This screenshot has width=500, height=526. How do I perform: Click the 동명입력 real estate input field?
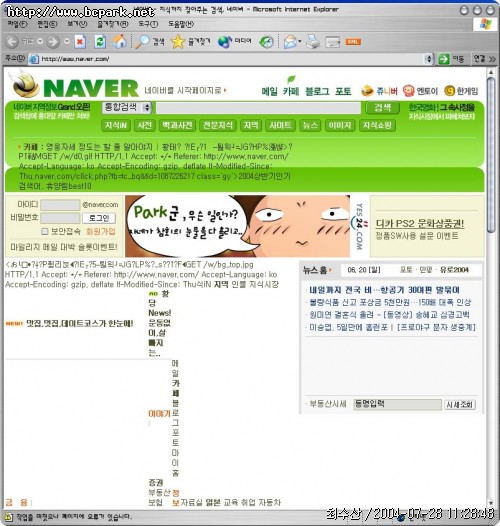click(x=397, y=405)
